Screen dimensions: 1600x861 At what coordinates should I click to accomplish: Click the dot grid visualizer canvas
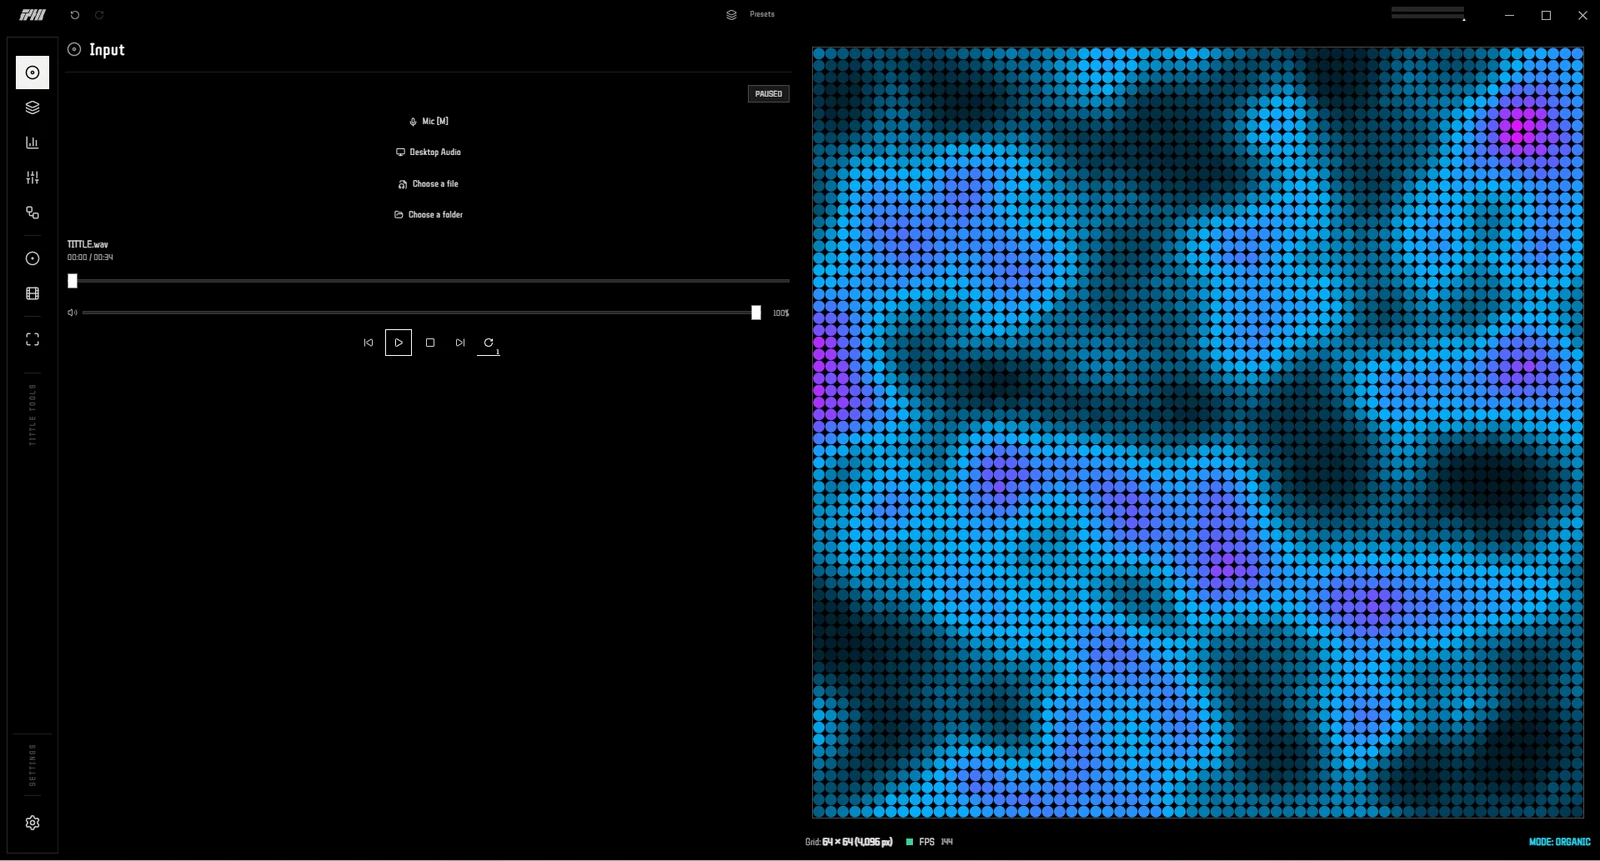click(1198, 432)
